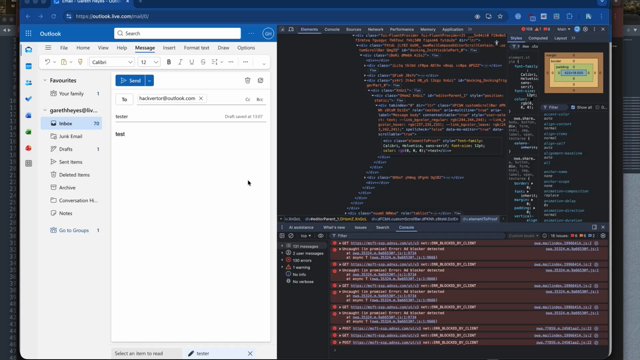The width and height of the screenshot is (640, 360).
Task: Click the console Filter field
Action: click(417, 236)
